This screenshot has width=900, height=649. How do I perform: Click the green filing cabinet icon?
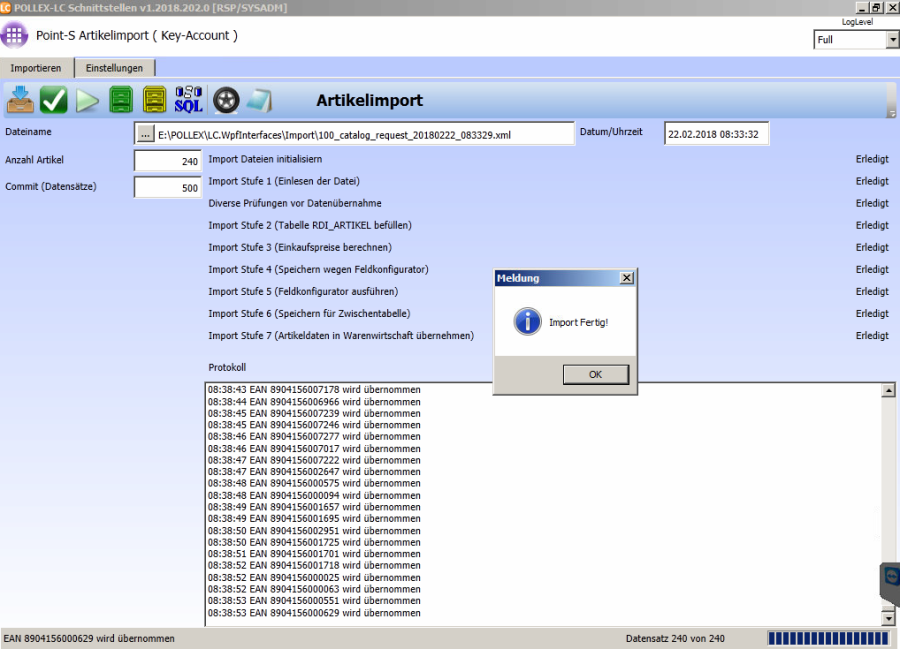coord(121,100)
